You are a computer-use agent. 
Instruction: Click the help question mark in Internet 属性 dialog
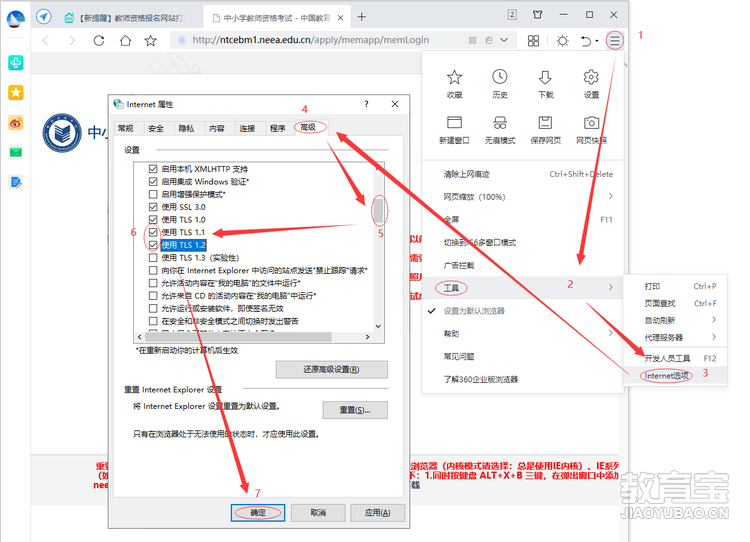[366, 104]
